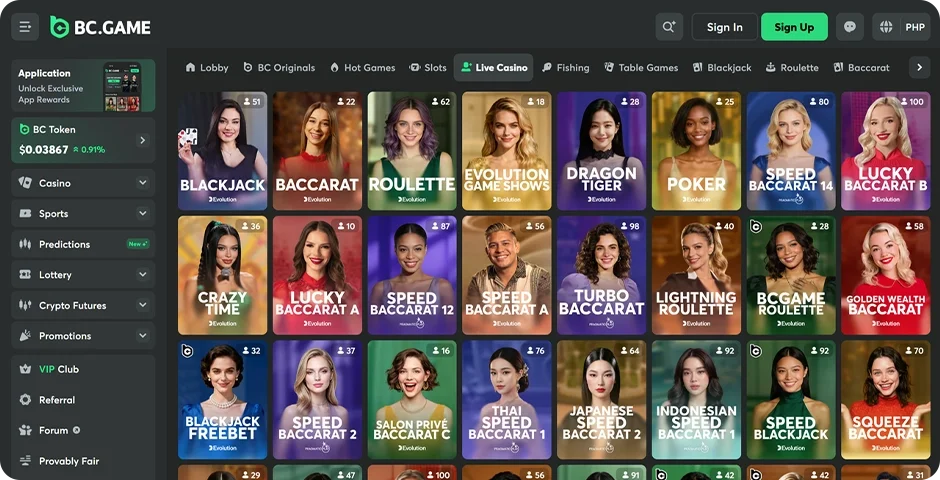Open the Baccarat category tab
Screen dimensions: 940x480
click(x=862, y=67)
